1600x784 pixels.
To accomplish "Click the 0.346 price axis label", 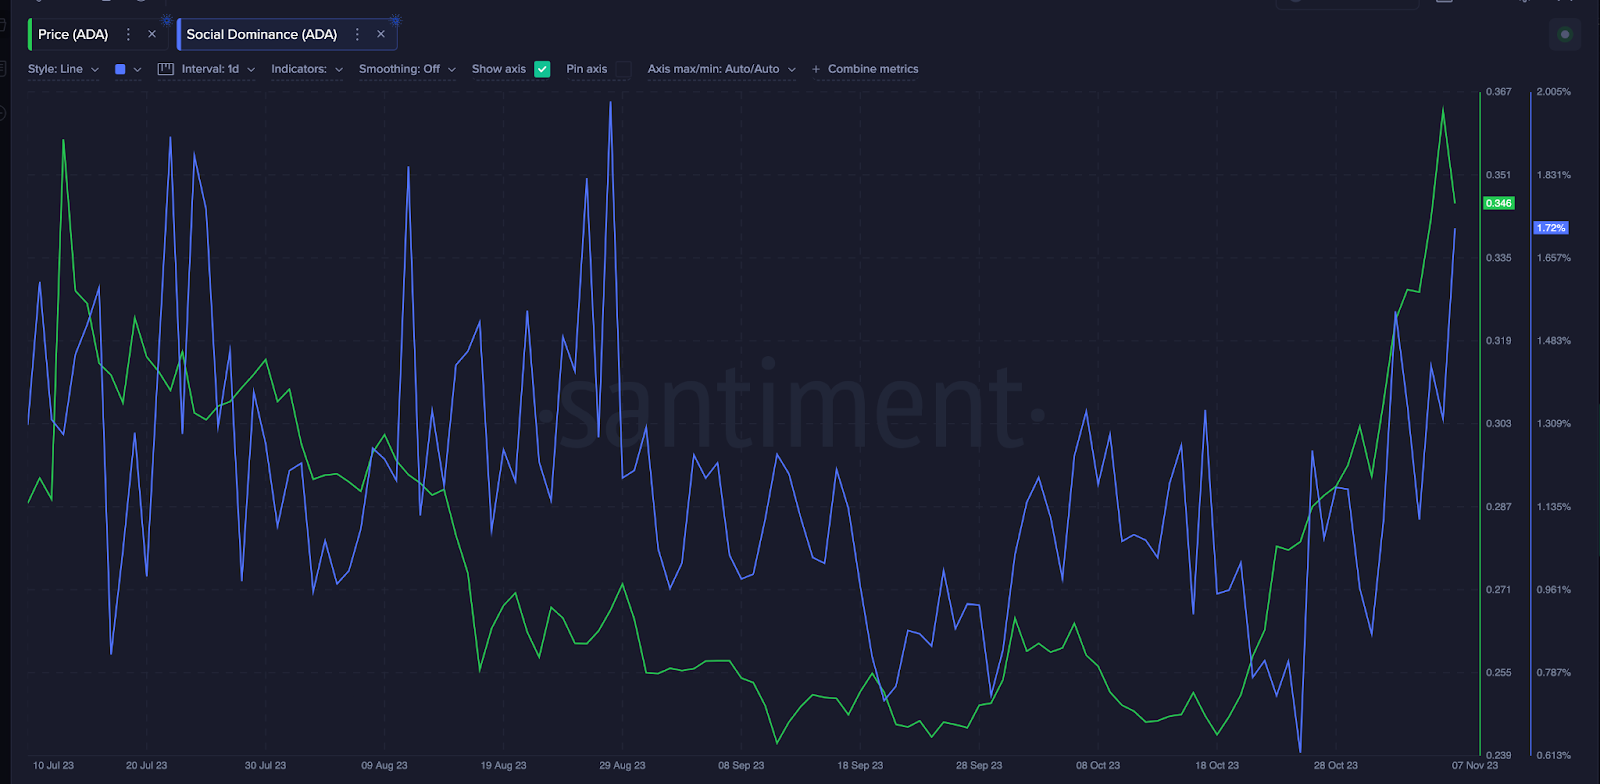I will [x=1499, y=203].
